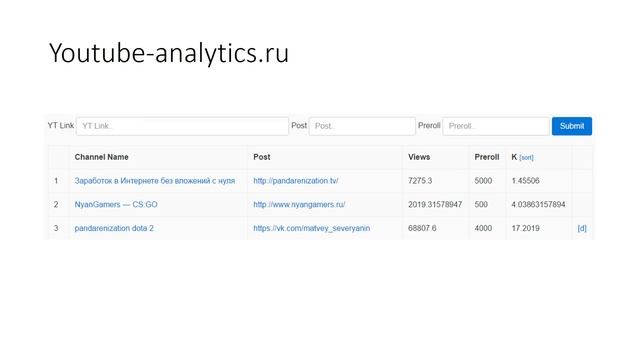Screen dimensions: 640x360
Task: Open the vk.com/matvey_severyanin post link
Action: pos(311,228)
